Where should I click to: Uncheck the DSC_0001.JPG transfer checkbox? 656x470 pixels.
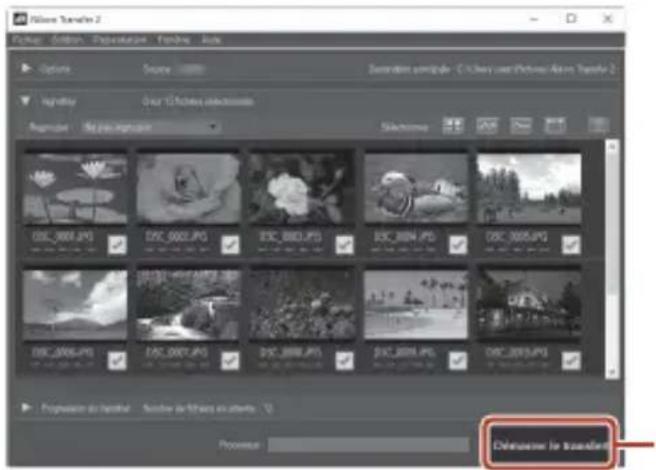tap(117, 245)
